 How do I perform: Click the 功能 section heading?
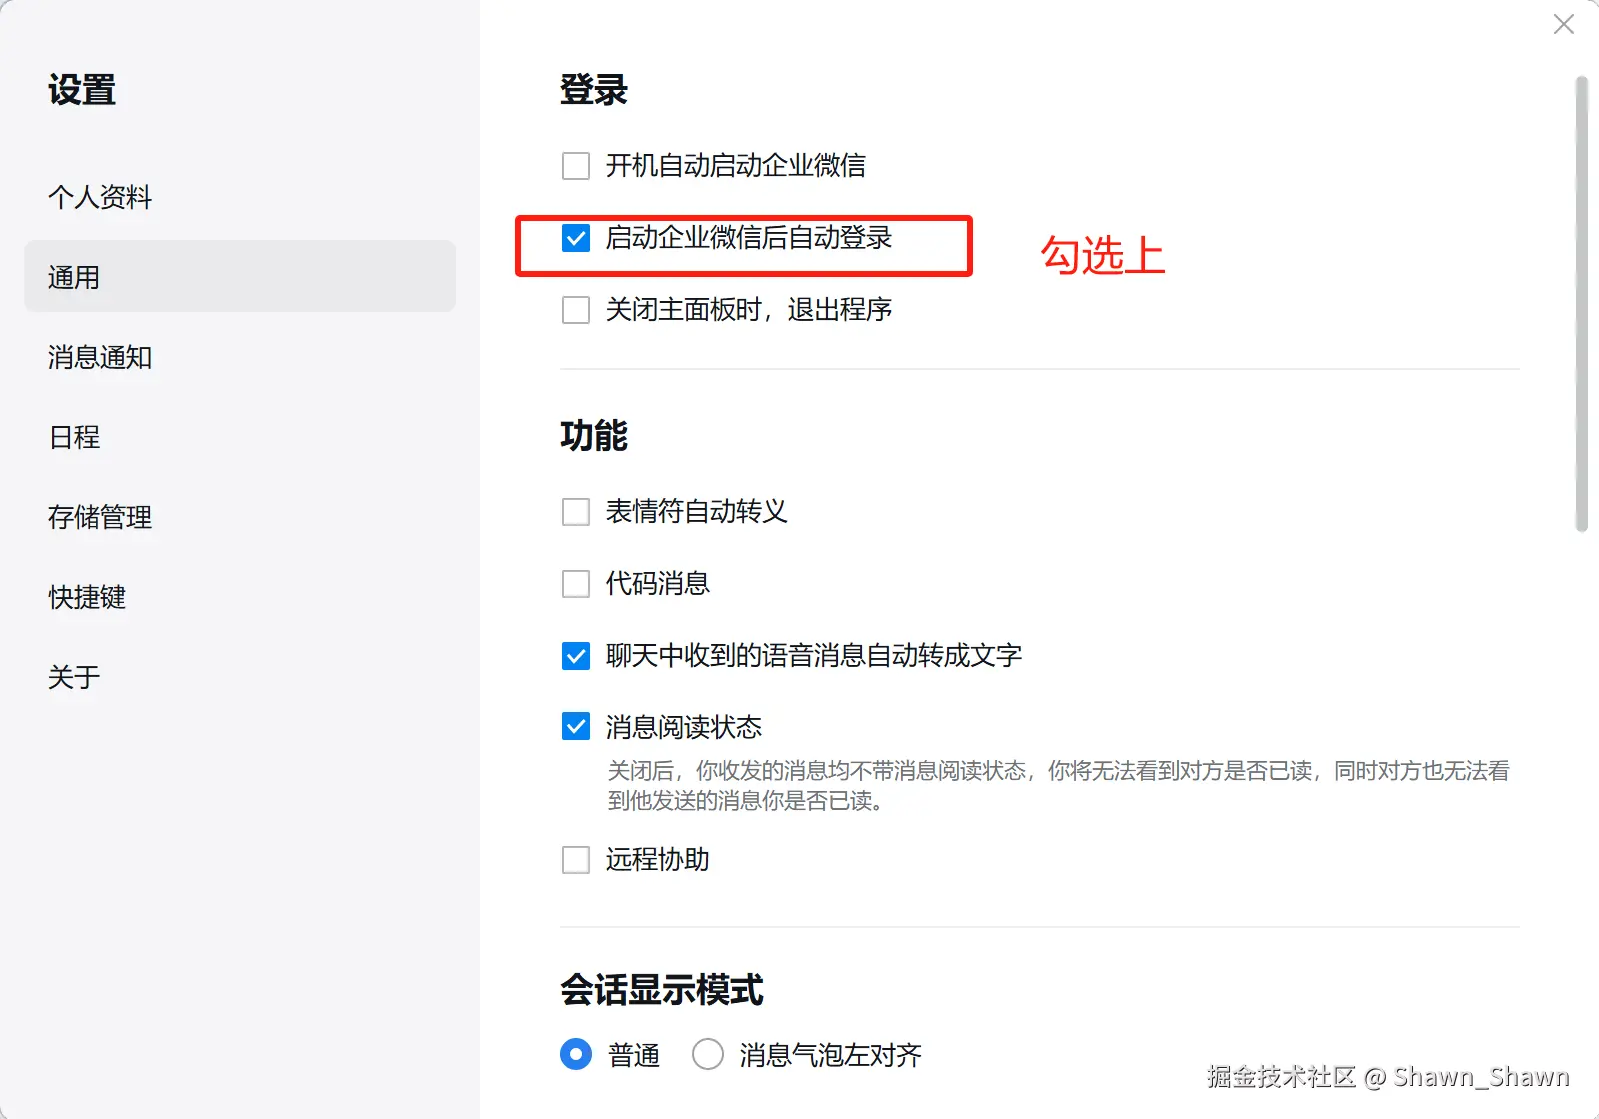tap(594, 436)
